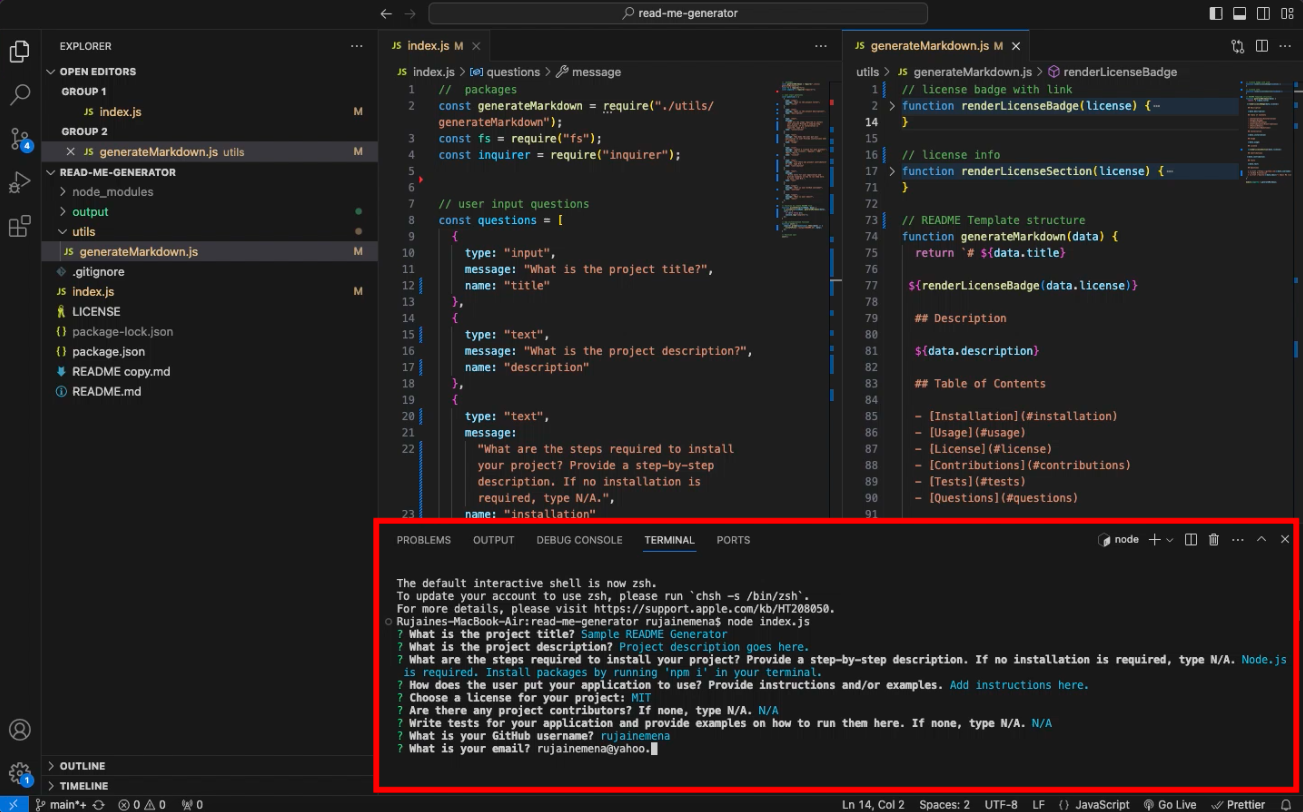This screenshot has height=812, width=1303.
Task: Maximize the terminal panel size
Action: click(x=1262, y=540)
